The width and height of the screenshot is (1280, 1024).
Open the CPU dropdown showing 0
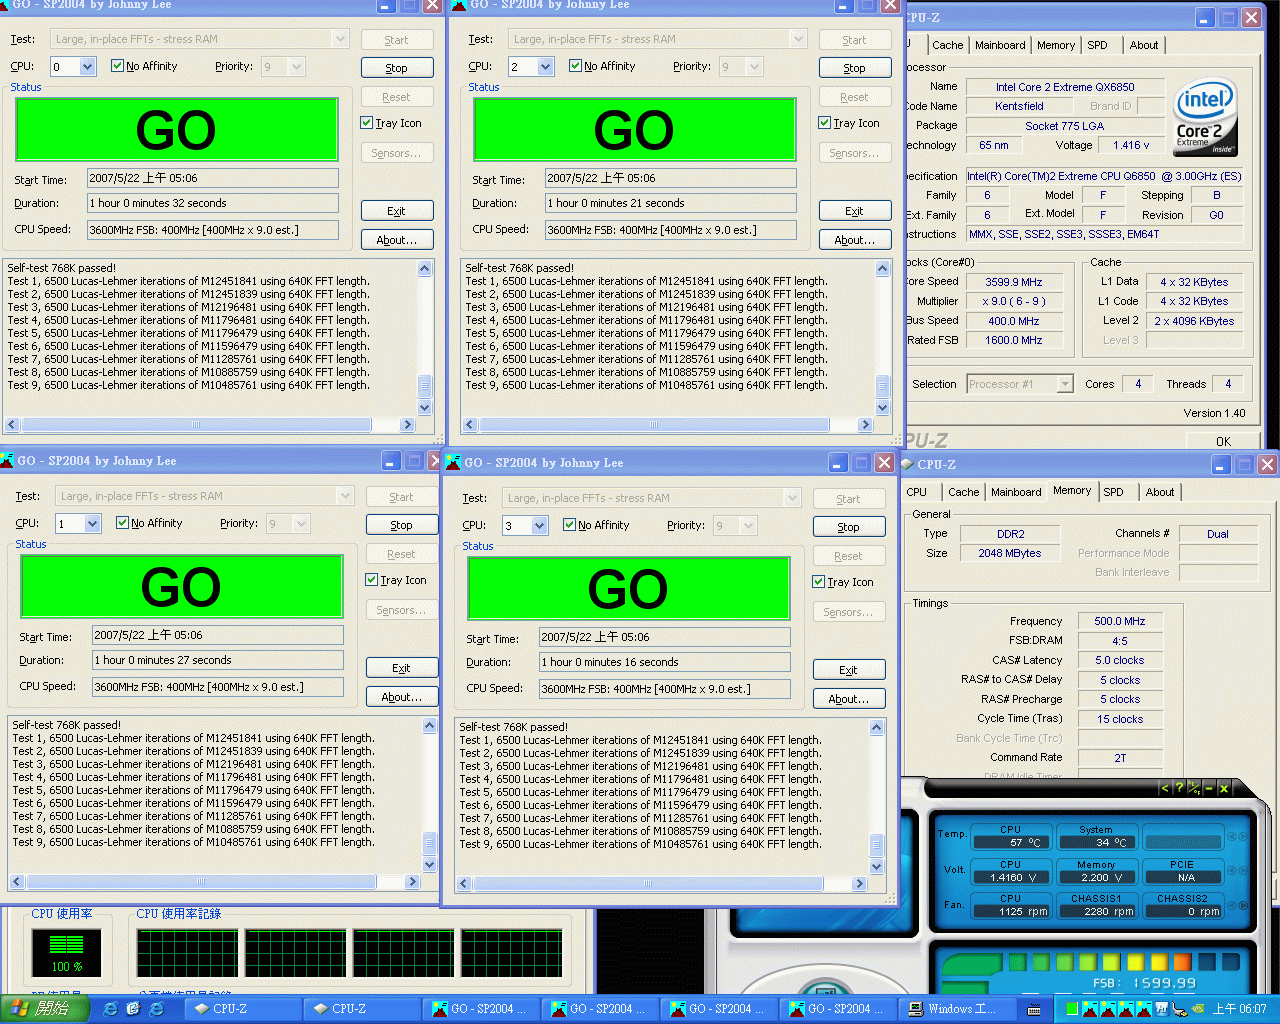[87, 67]
